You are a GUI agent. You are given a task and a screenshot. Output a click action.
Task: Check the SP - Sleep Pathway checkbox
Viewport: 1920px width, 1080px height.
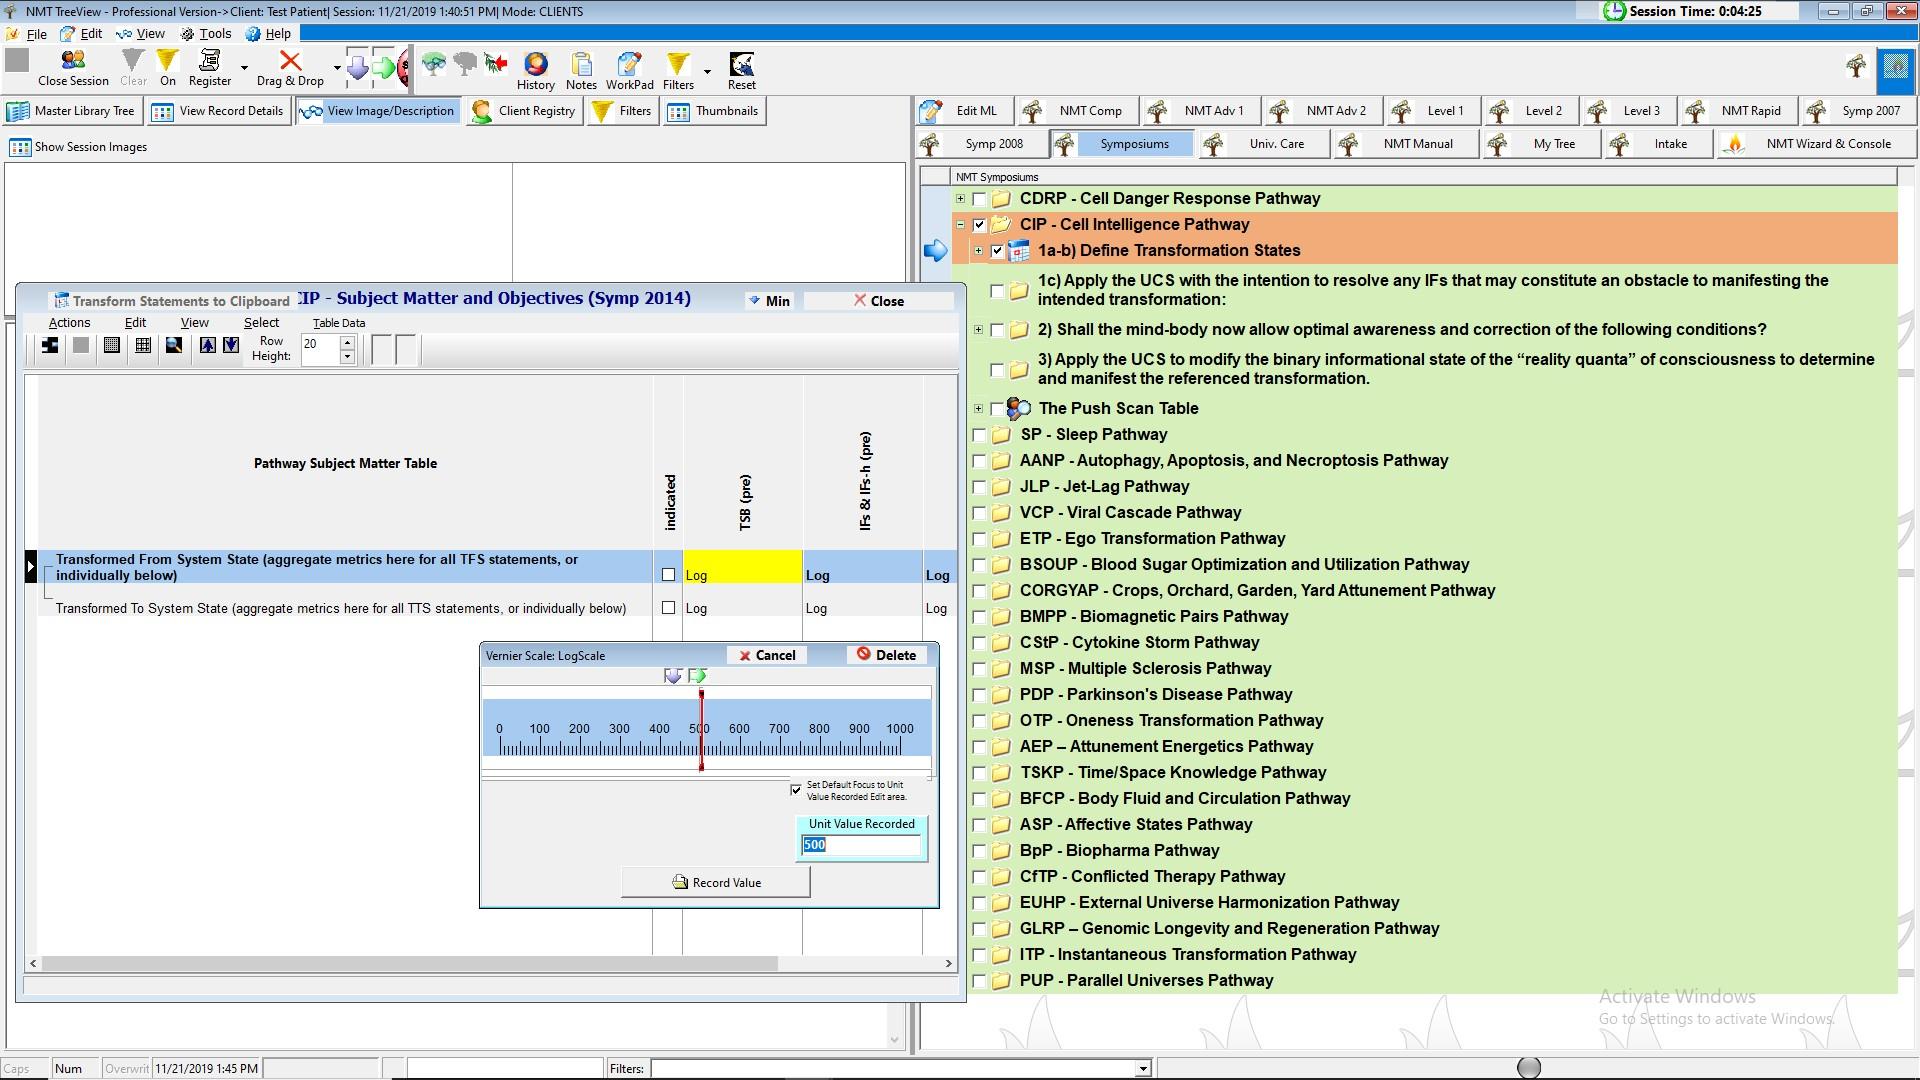(x=979, y=435)
